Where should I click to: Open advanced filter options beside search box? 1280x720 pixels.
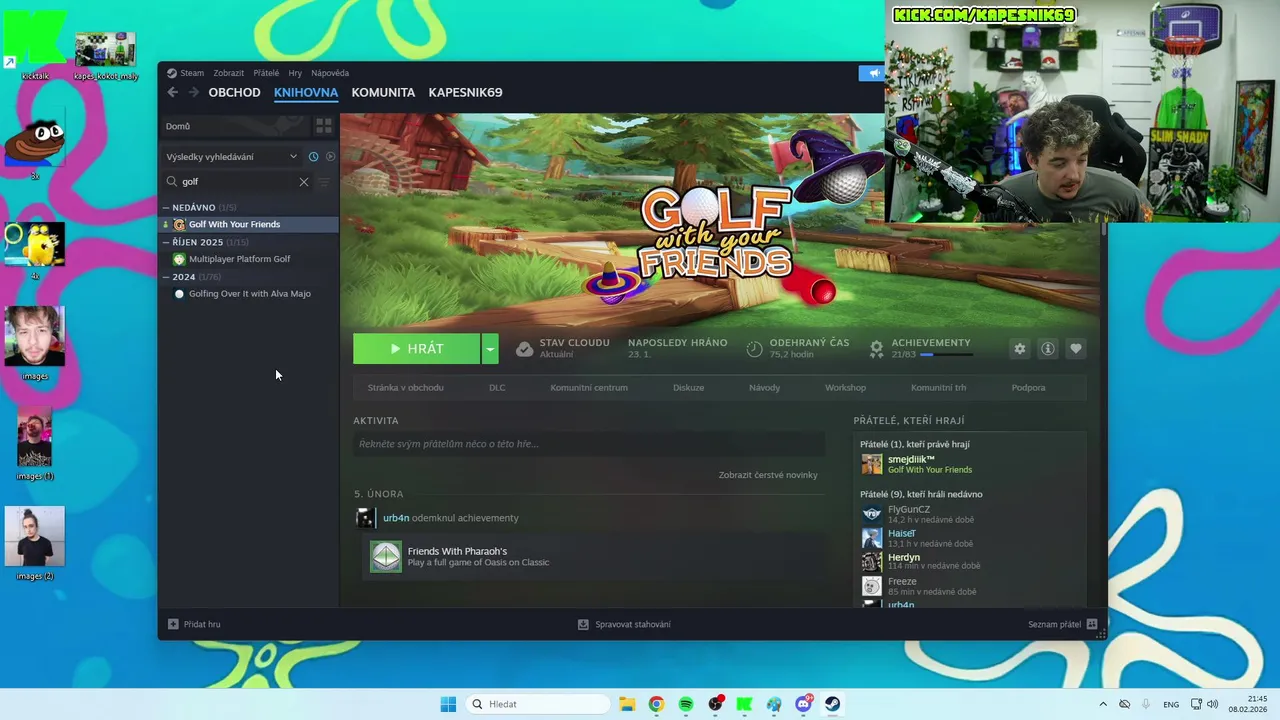[324, 182]
